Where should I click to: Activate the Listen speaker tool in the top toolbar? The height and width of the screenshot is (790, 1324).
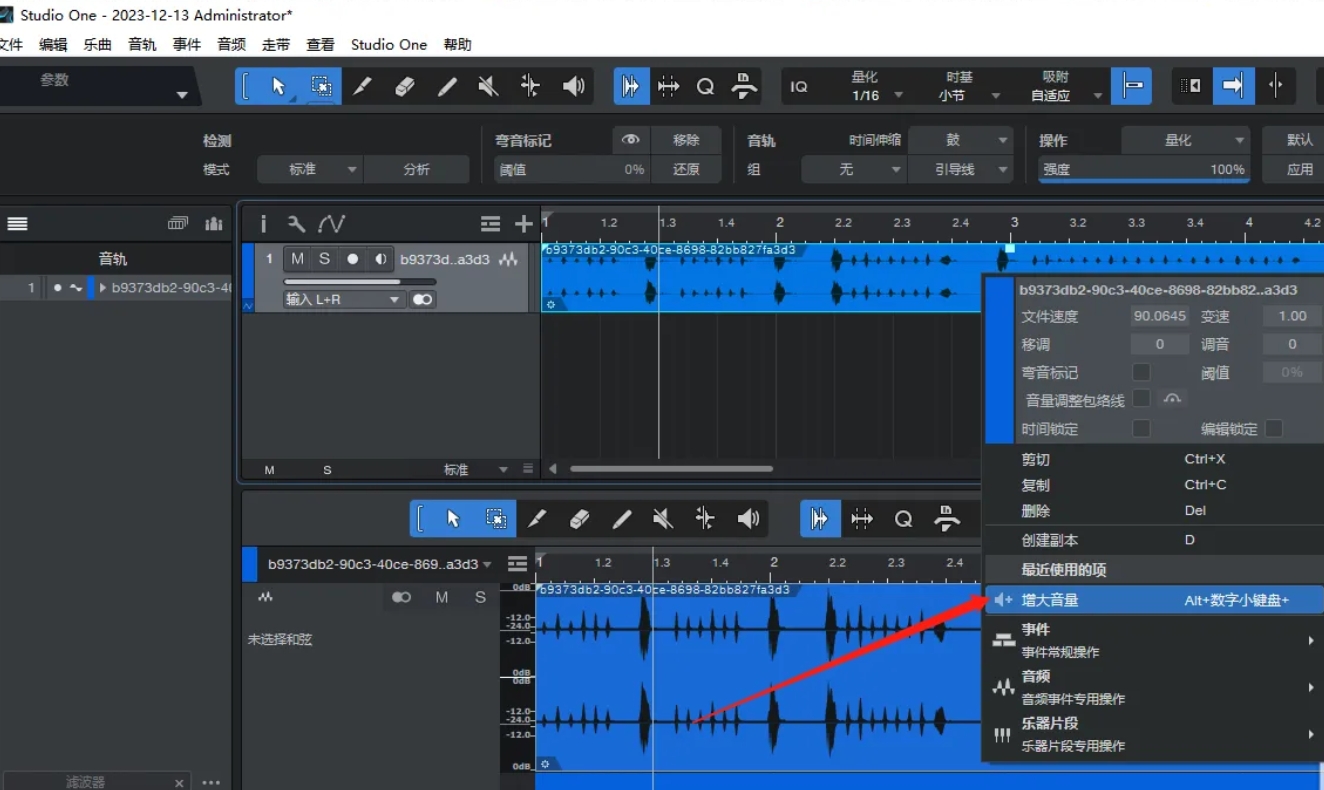click(573, 87)
